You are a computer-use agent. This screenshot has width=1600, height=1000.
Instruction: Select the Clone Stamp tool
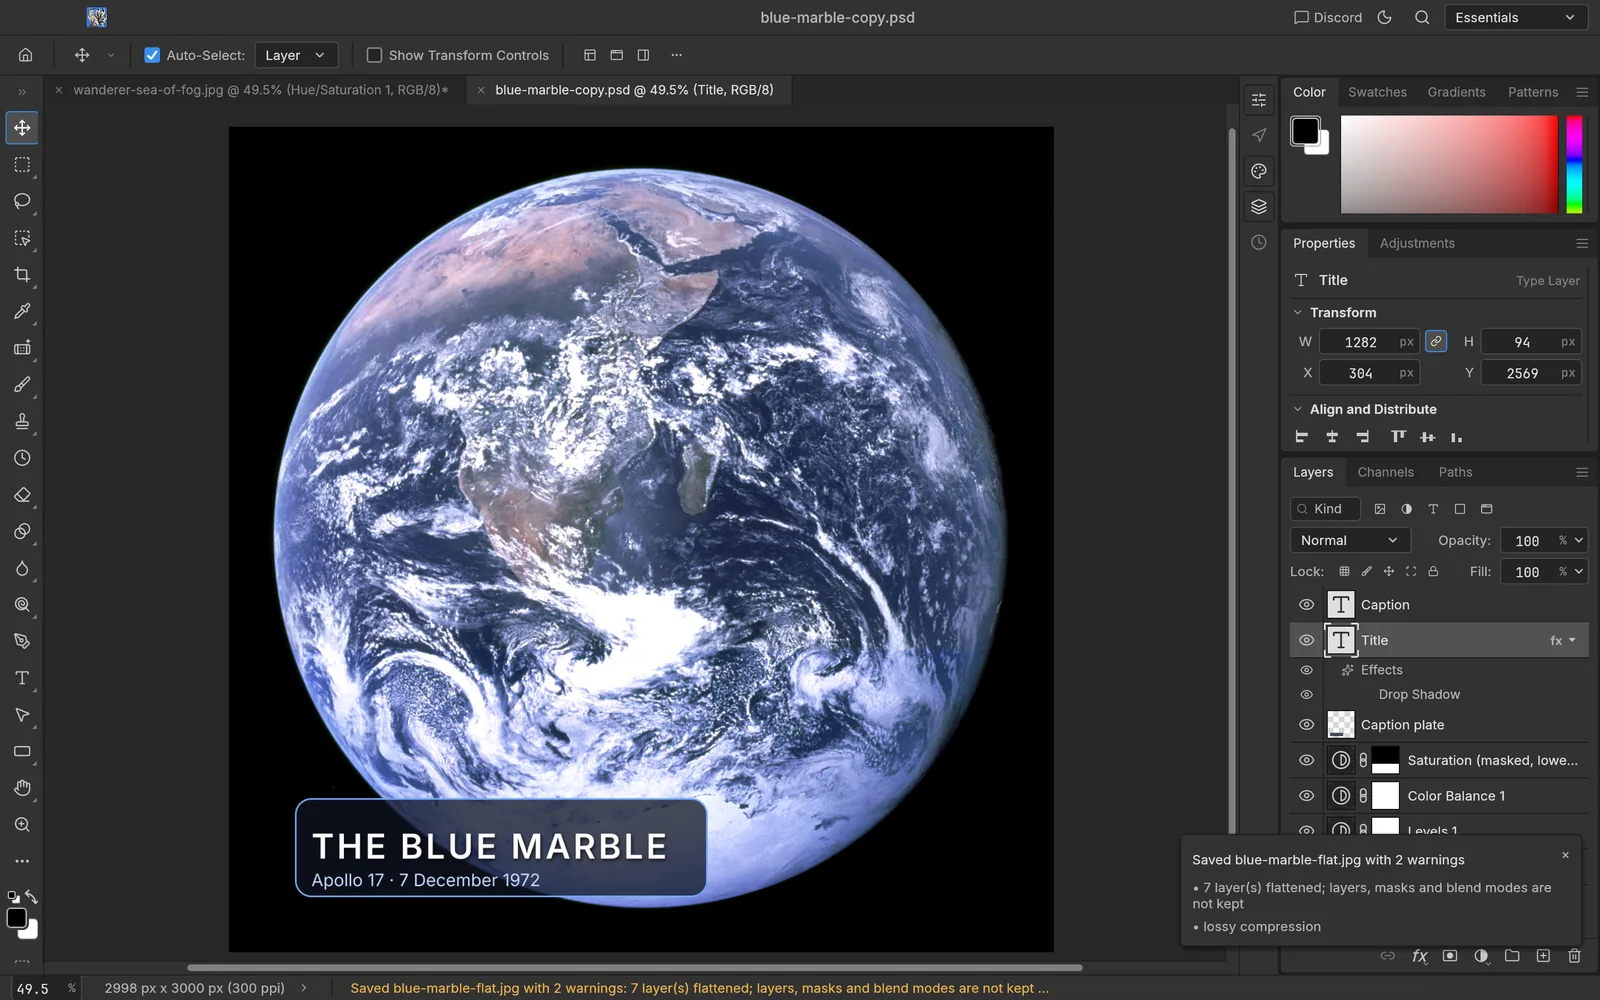[x=22, y=421]
